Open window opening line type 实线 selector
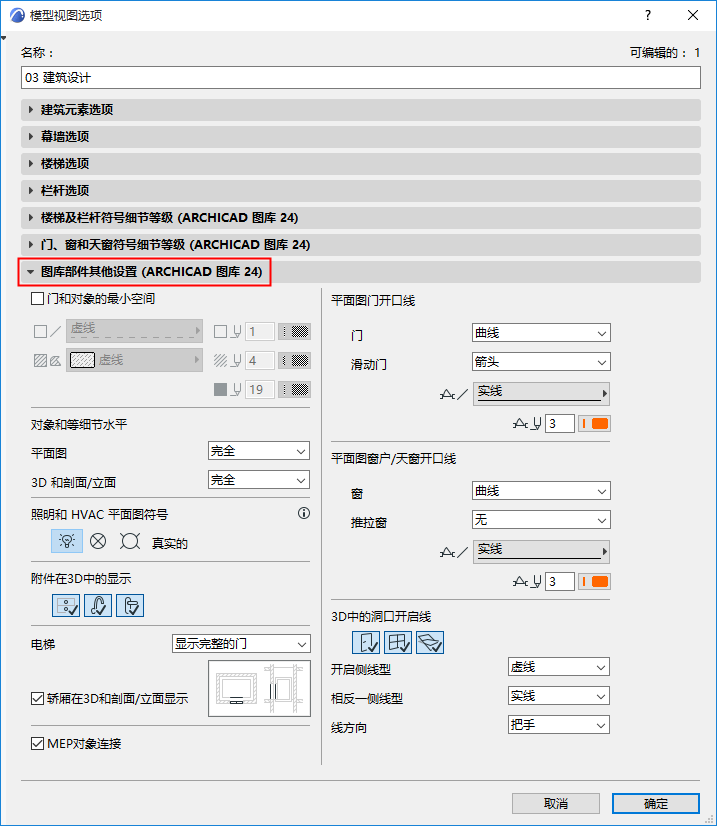 click(541, 552)
